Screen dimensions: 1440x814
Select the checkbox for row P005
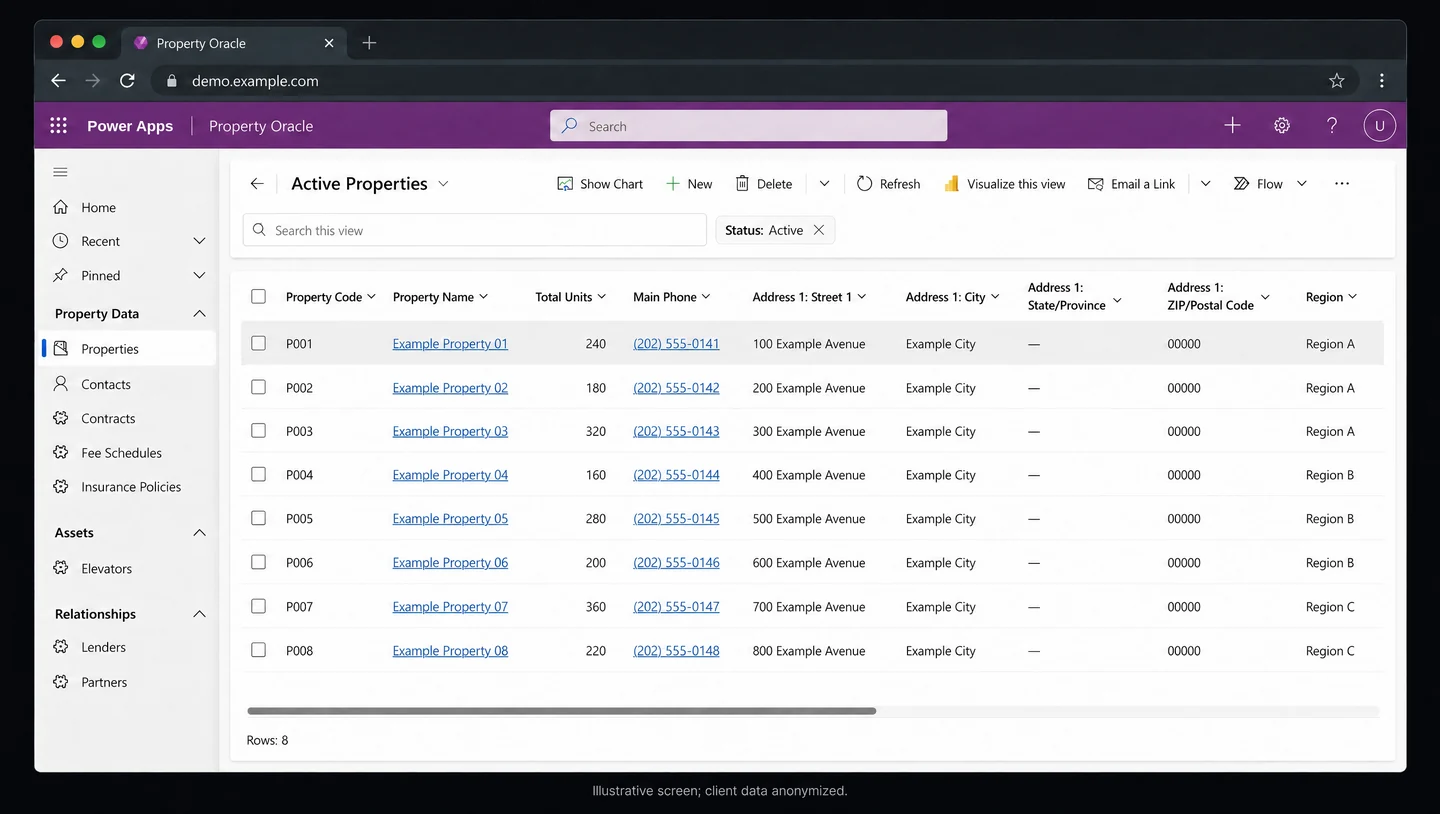click(258, 518)
